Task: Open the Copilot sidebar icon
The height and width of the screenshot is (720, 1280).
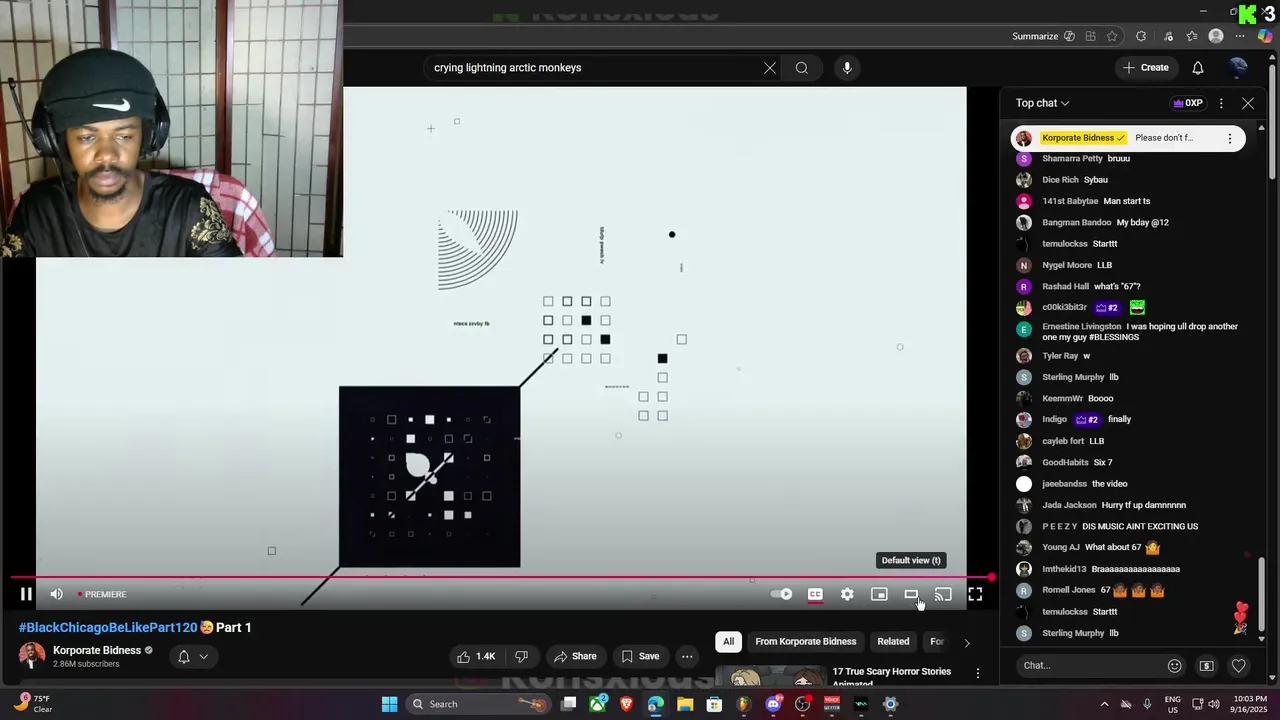Action: pyautogui.click(x=1265, y=36)
